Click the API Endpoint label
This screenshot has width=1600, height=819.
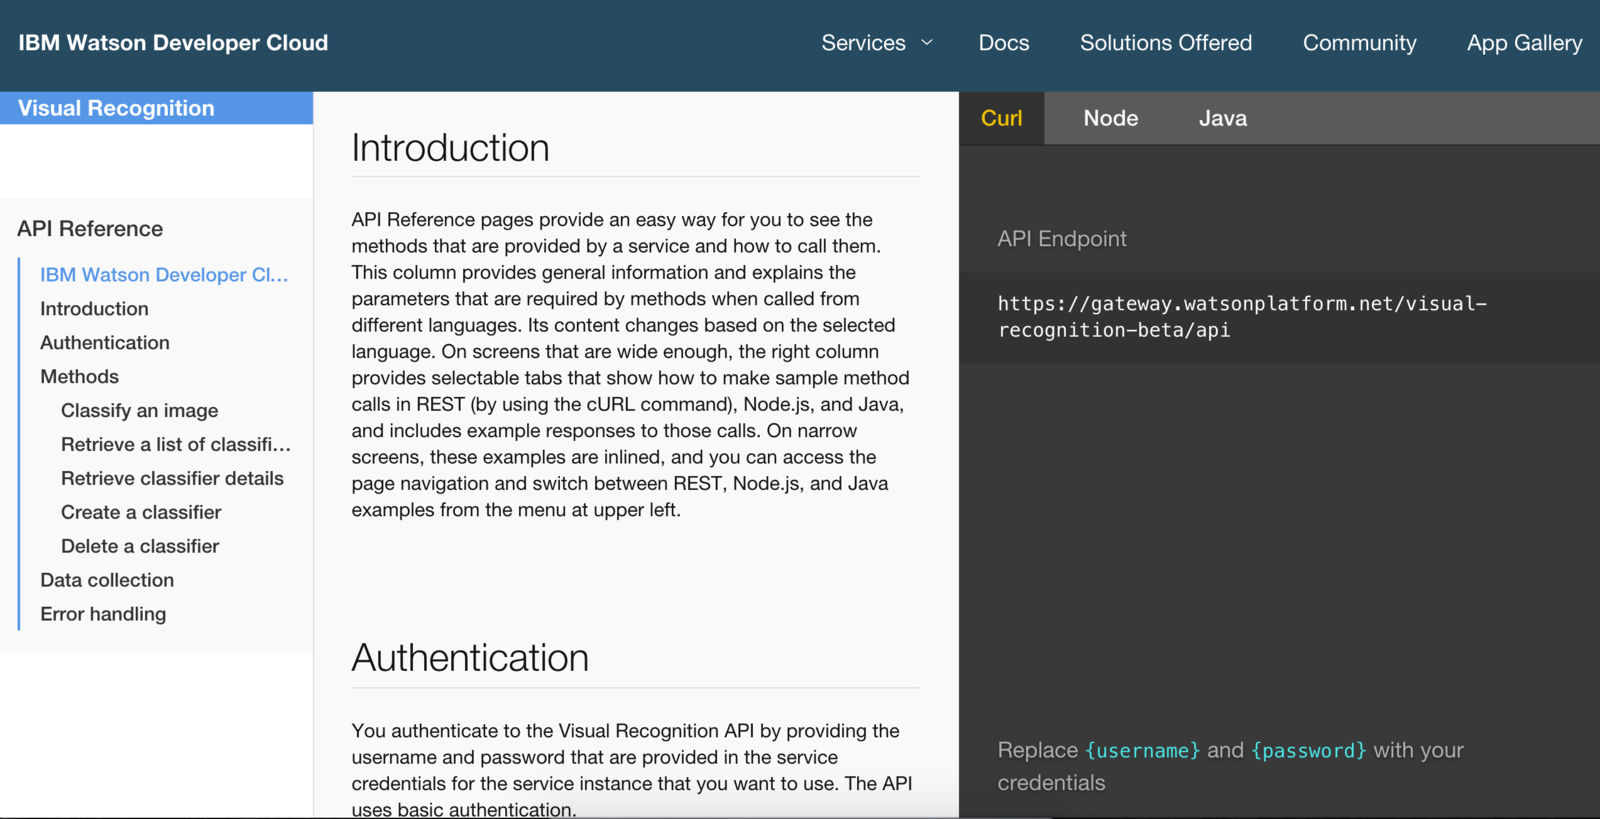click(x=1061, y=238)
